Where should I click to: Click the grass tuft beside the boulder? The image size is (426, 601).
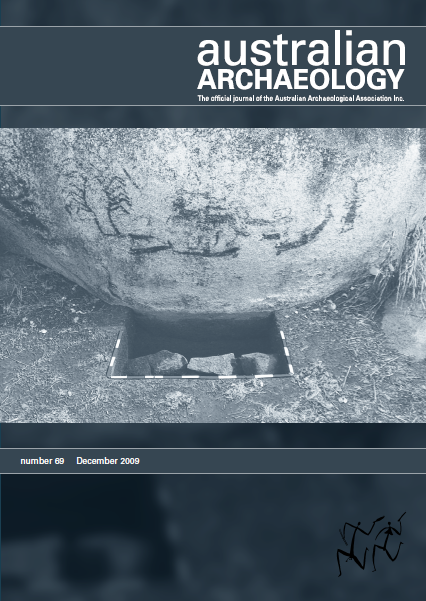click(410, 264)
